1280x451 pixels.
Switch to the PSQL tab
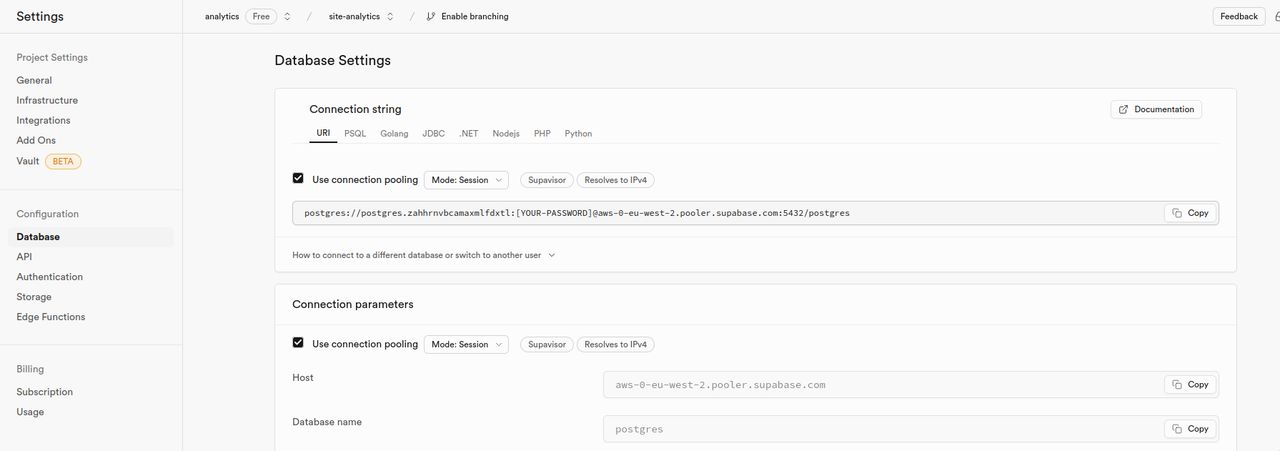[355, 133]
